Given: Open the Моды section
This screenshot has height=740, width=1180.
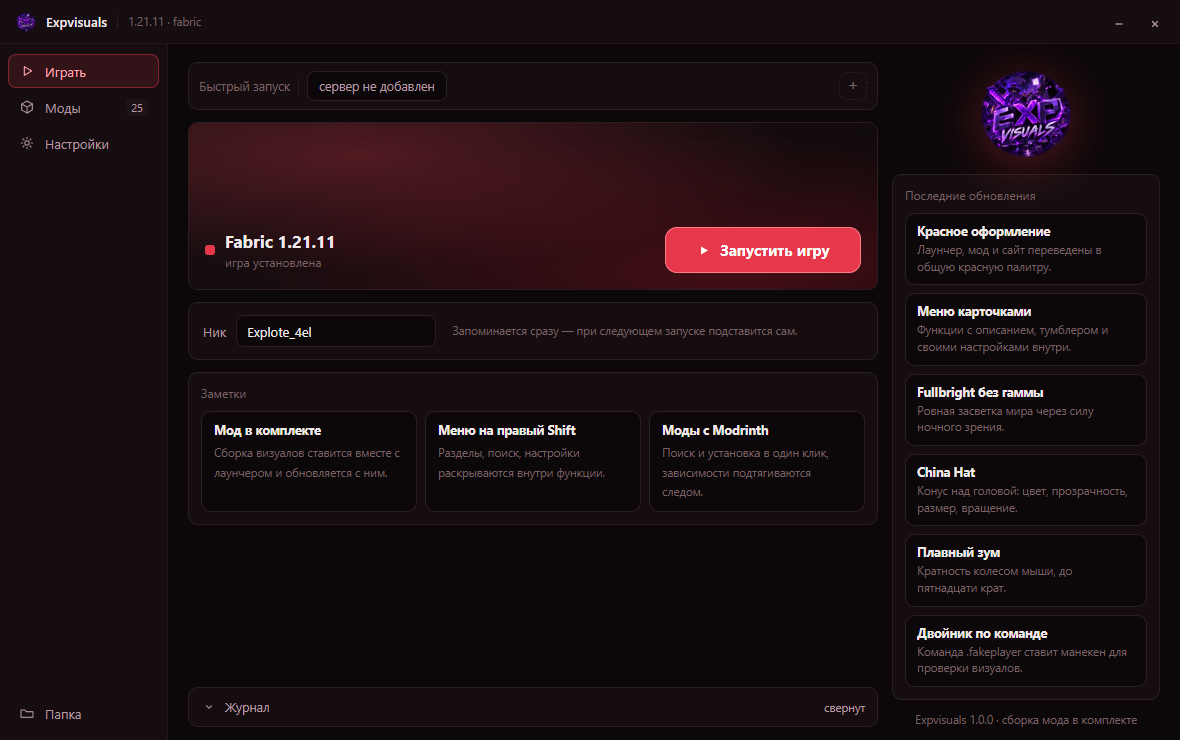Looking at the screenshot, I should click(84, 108).
